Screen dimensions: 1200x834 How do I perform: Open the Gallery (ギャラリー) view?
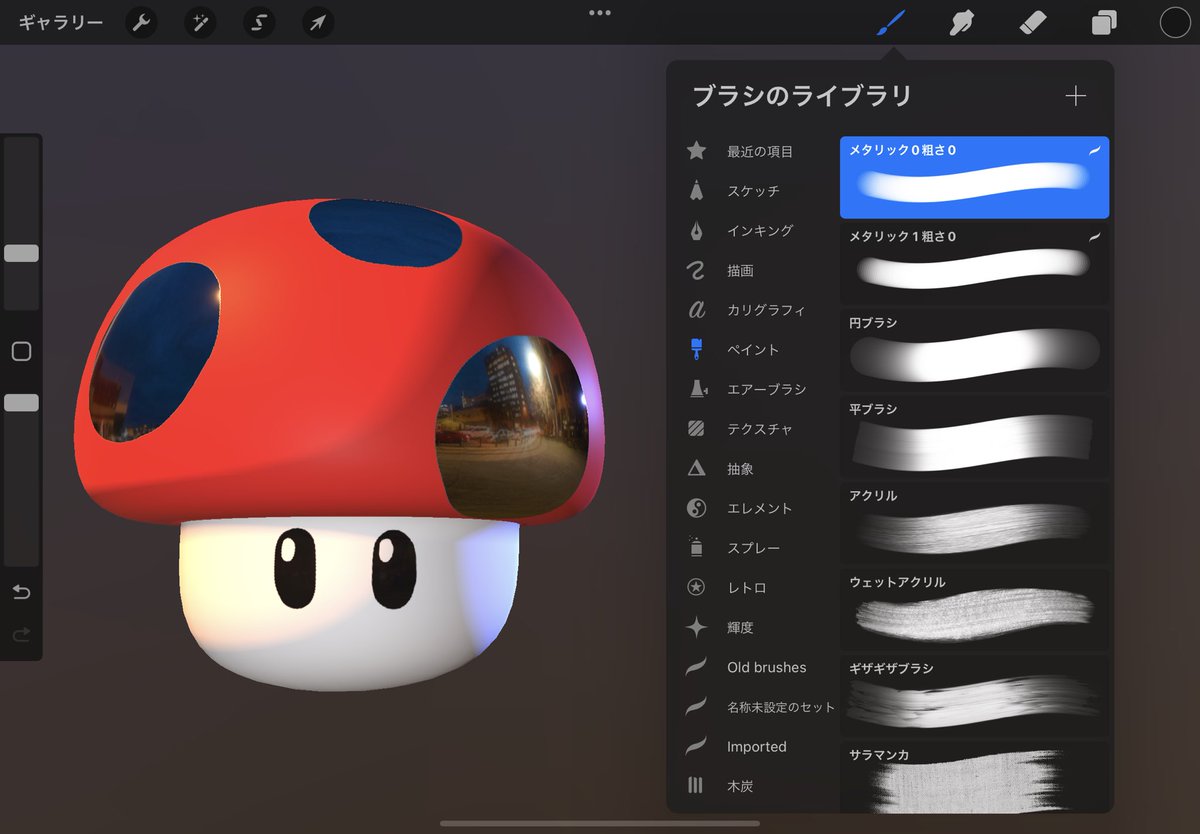point(60,22)
